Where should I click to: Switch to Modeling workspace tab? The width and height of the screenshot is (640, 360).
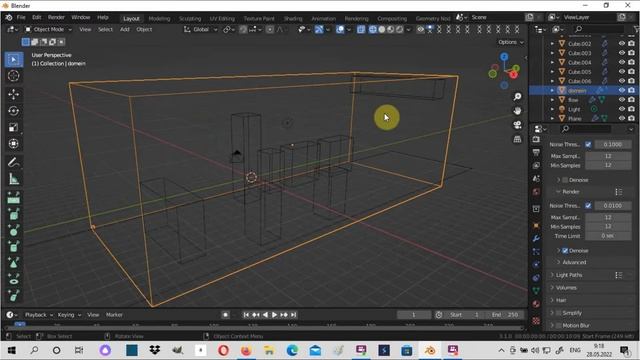tap(159, 18)
